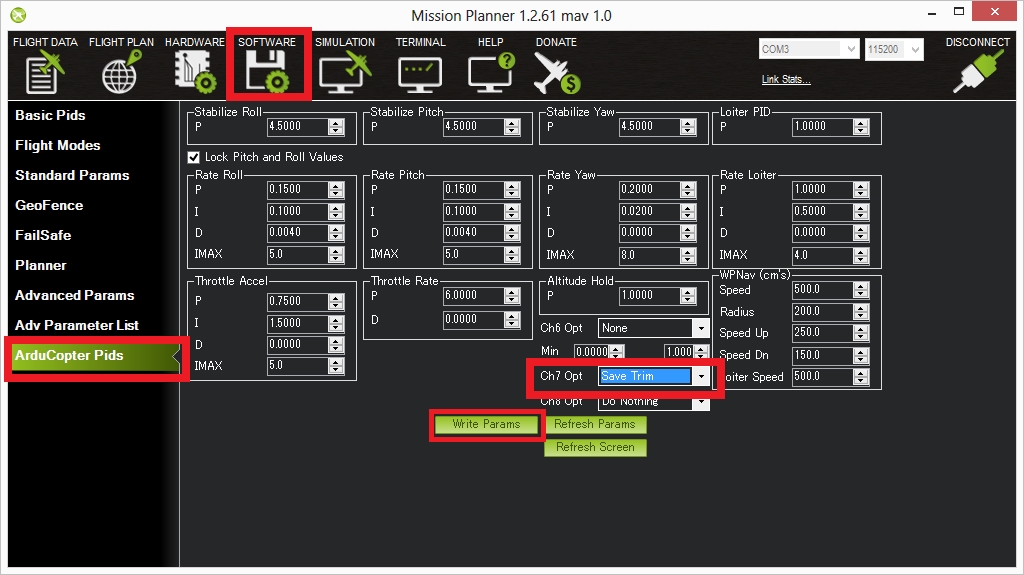Increase Stabilize Roll P with the up arrow
Viewport: 1024px width, 575px height.
[336, 122]
